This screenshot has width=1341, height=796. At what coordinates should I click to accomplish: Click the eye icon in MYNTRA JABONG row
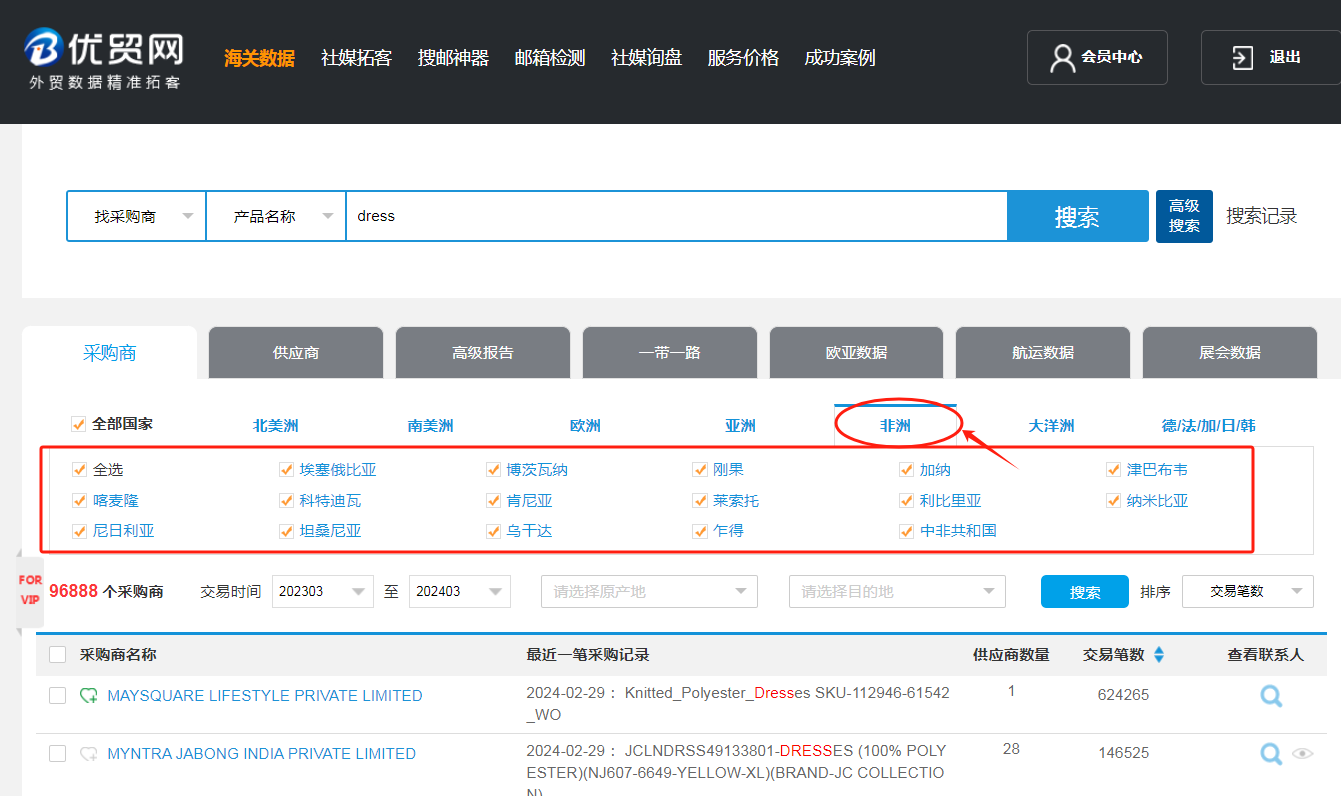pos(1302,754)
